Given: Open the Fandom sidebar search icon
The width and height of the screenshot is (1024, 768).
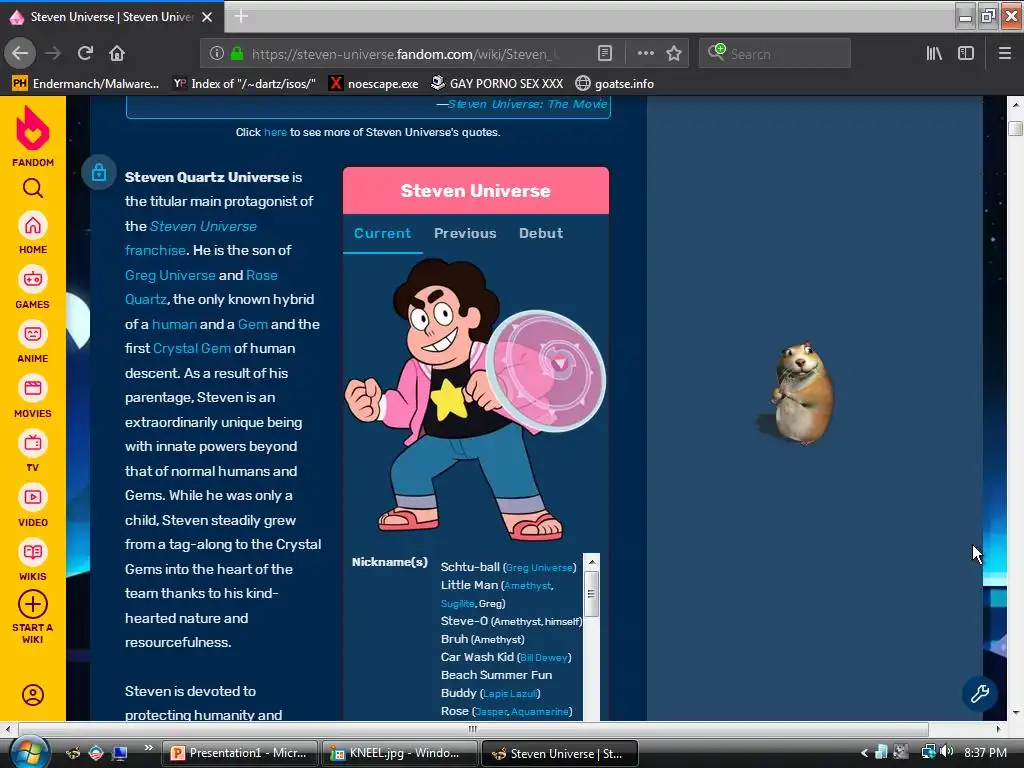Looking at the screenshot, I should point(33,188).
